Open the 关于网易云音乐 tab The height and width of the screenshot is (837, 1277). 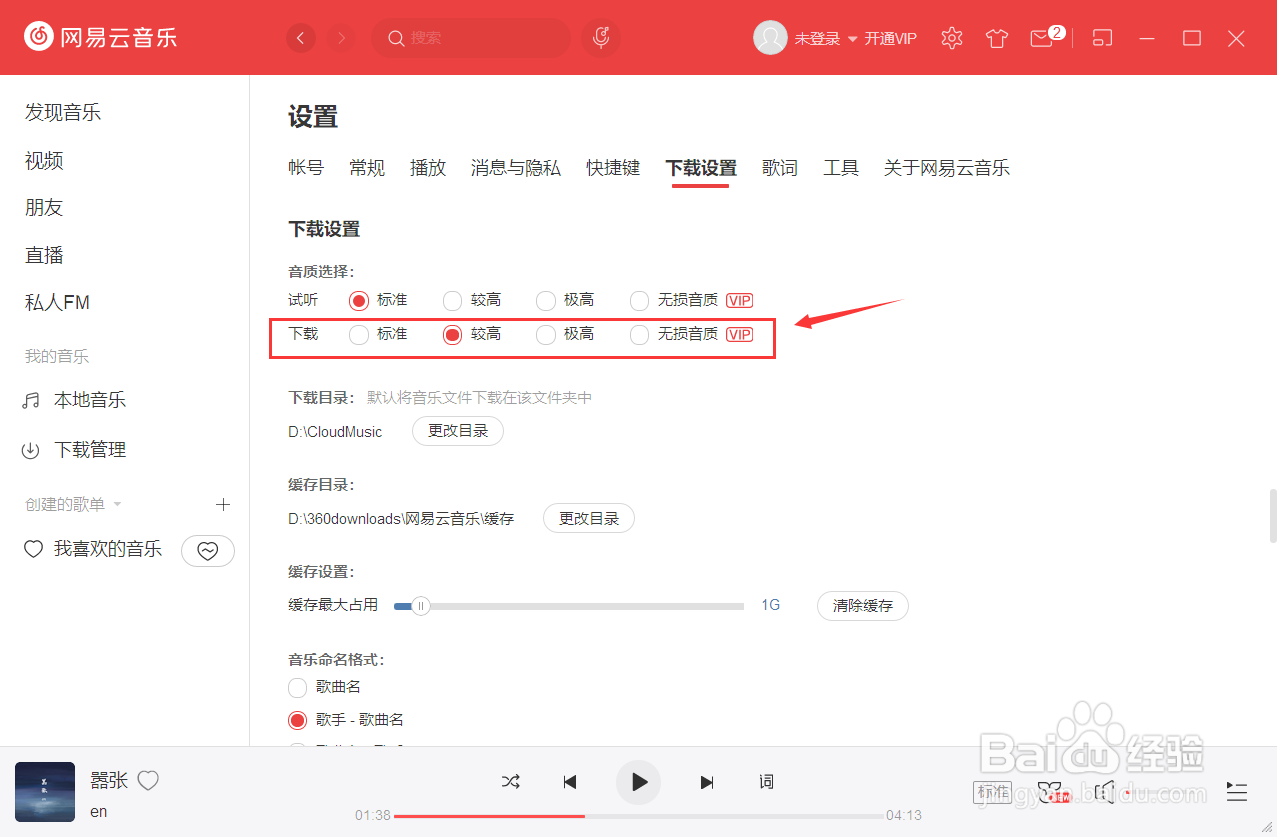(947, 168)
